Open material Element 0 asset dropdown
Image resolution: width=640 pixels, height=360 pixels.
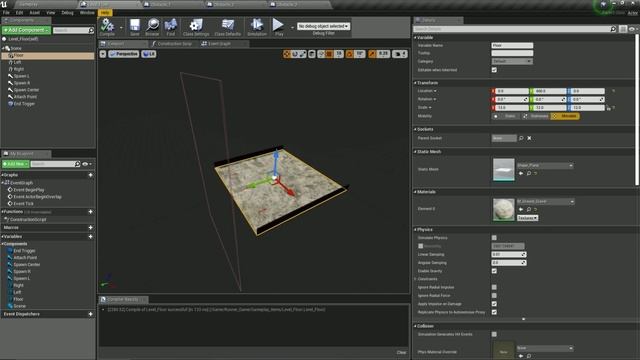pos(545,202)
